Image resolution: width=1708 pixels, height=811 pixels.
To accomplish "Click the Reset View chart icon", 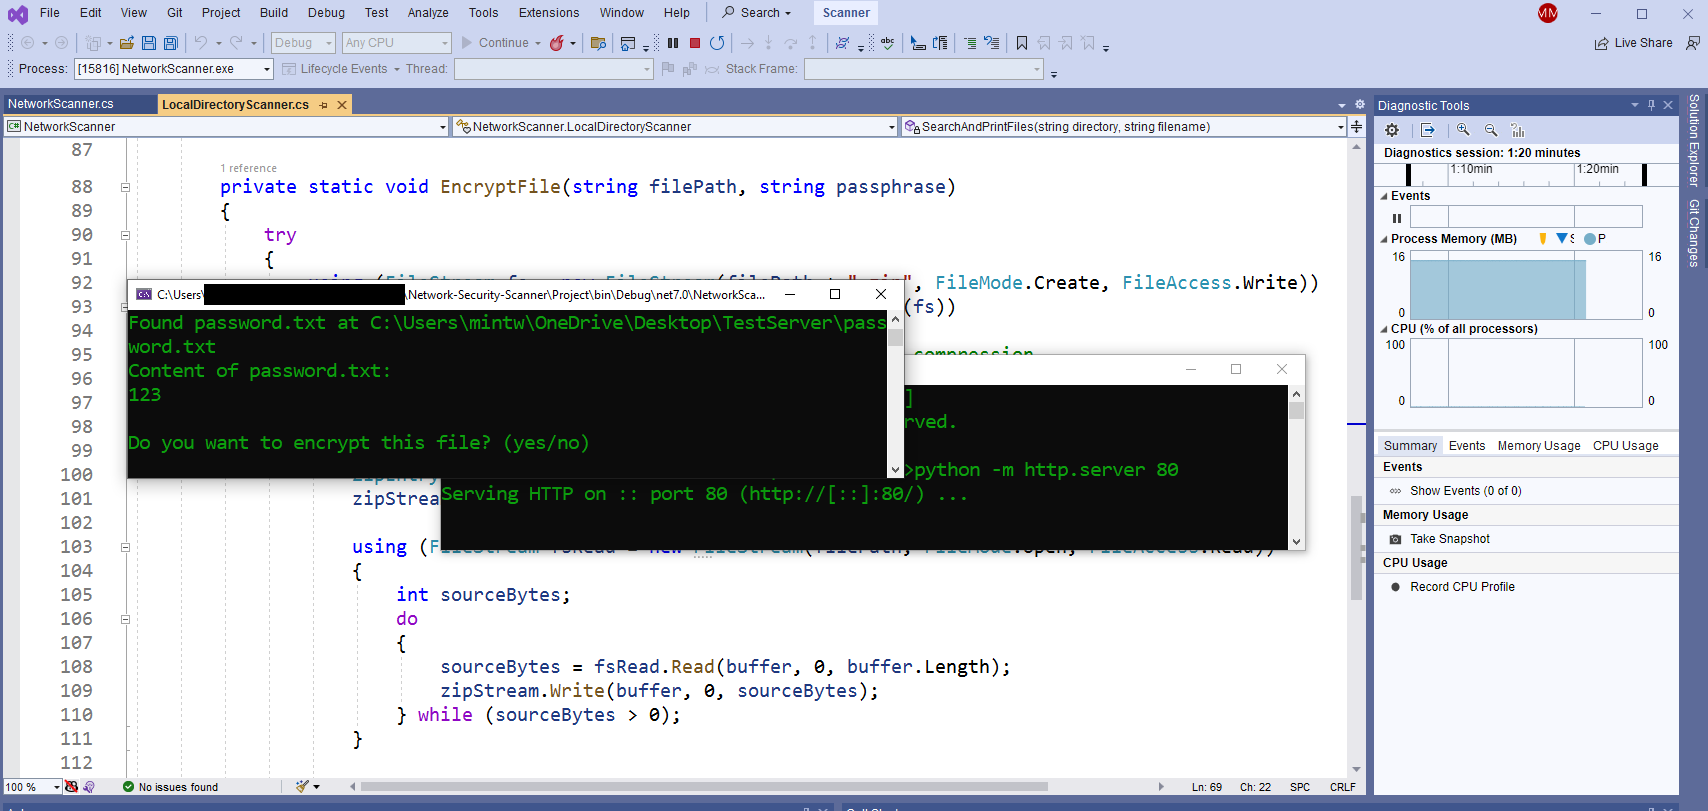I will (x=1518, y=130).
